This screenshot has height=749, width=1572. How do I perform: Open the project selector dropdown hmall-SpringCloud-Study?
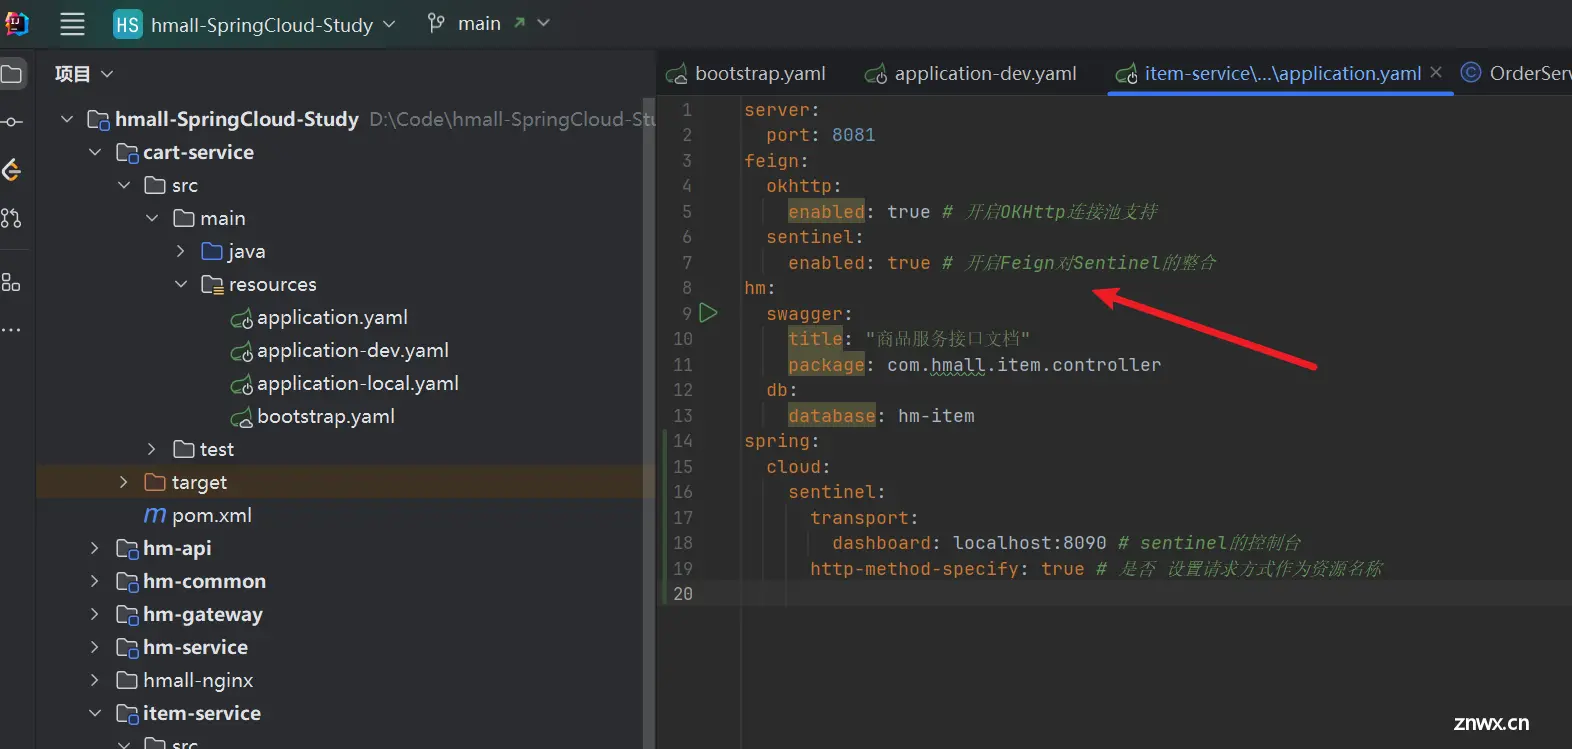pos(254,25)
